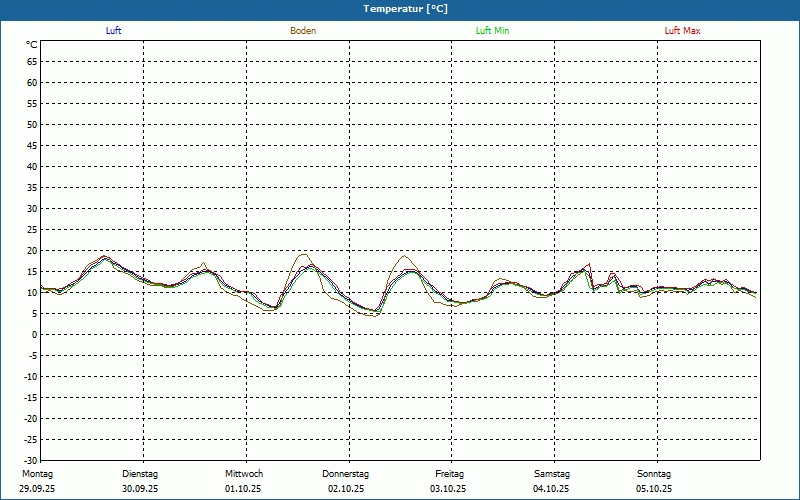Click the Boden curve peak on Donnerstag
Screen dimensions: 800x500
click(x=405, y=256)
